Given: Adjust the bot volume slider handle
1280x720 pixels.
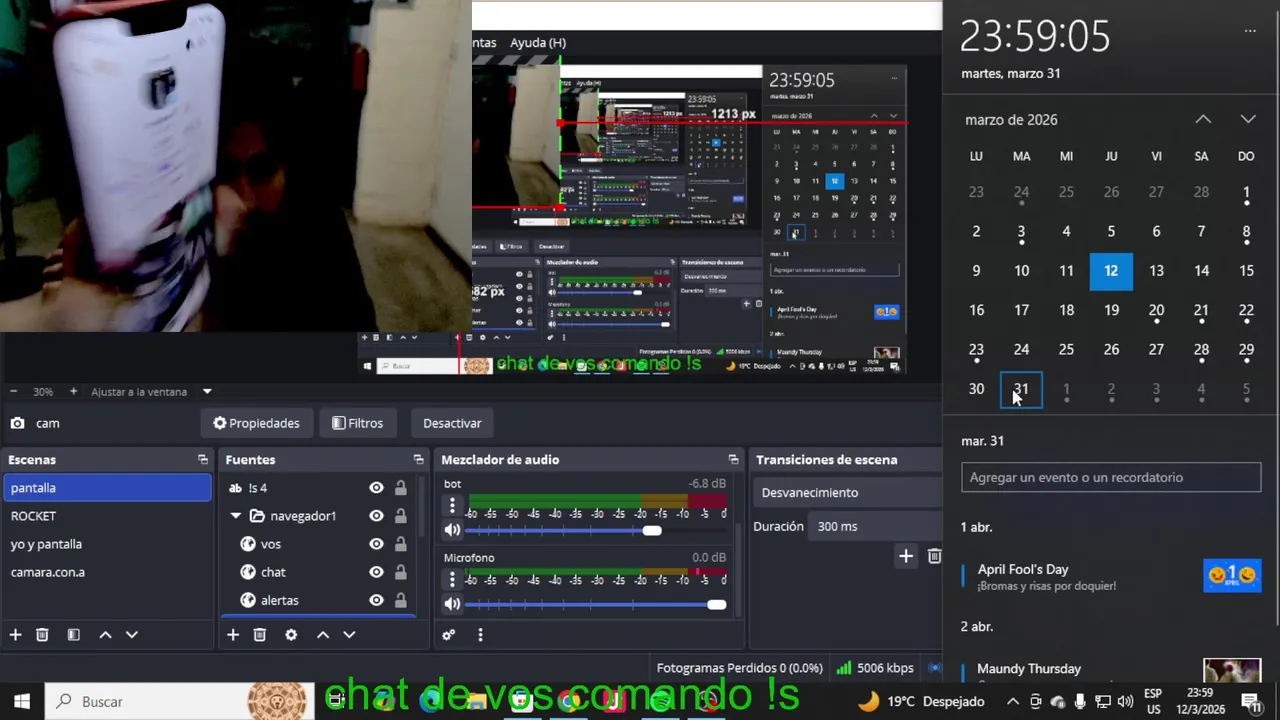Looking at the screenshot, I should [652, 531].
